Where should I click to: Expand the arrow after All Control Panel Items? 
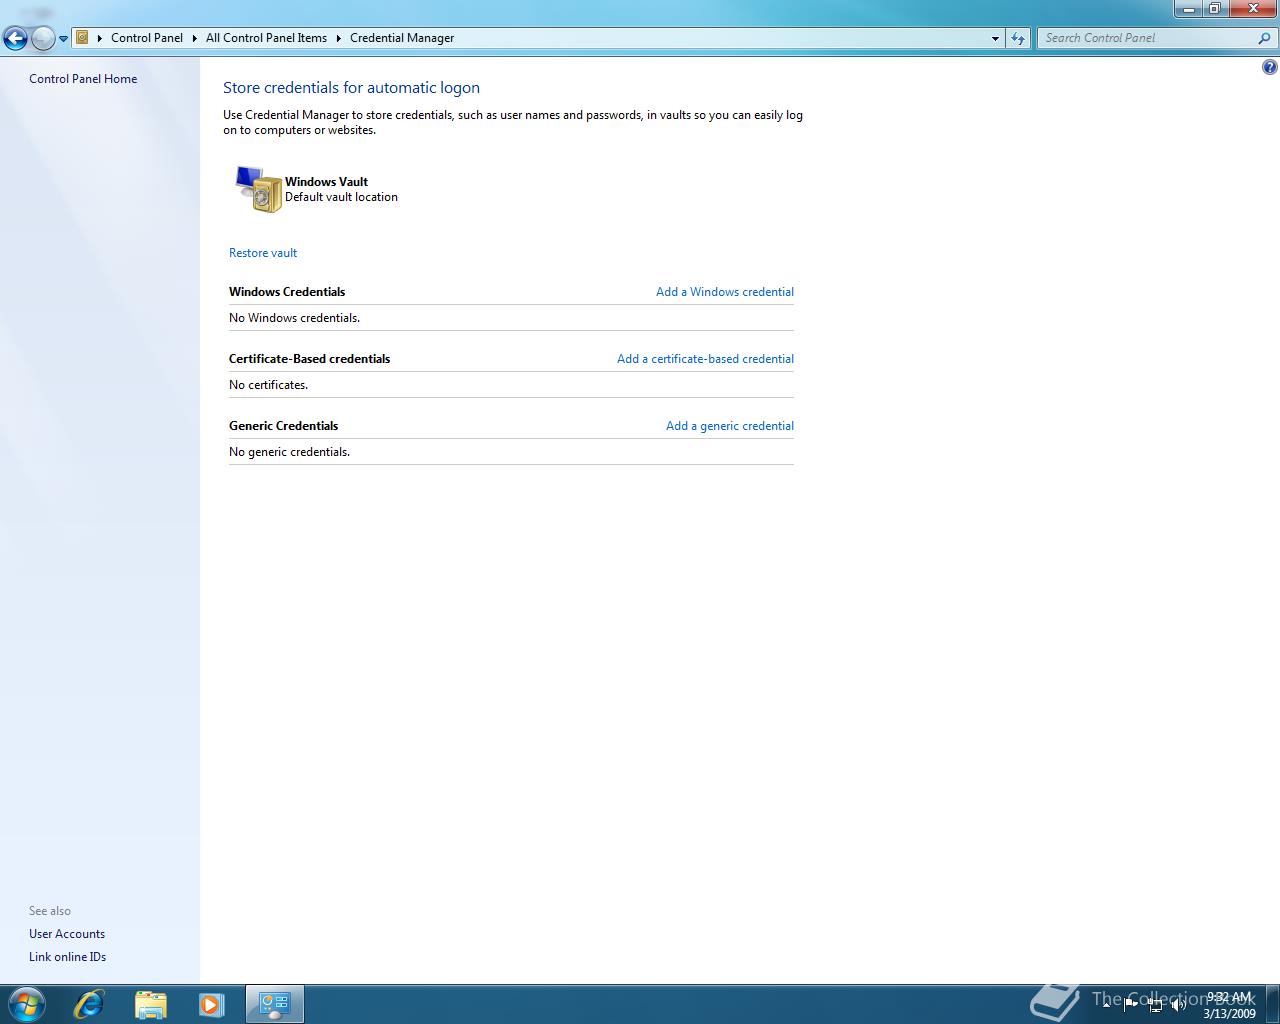339,38
